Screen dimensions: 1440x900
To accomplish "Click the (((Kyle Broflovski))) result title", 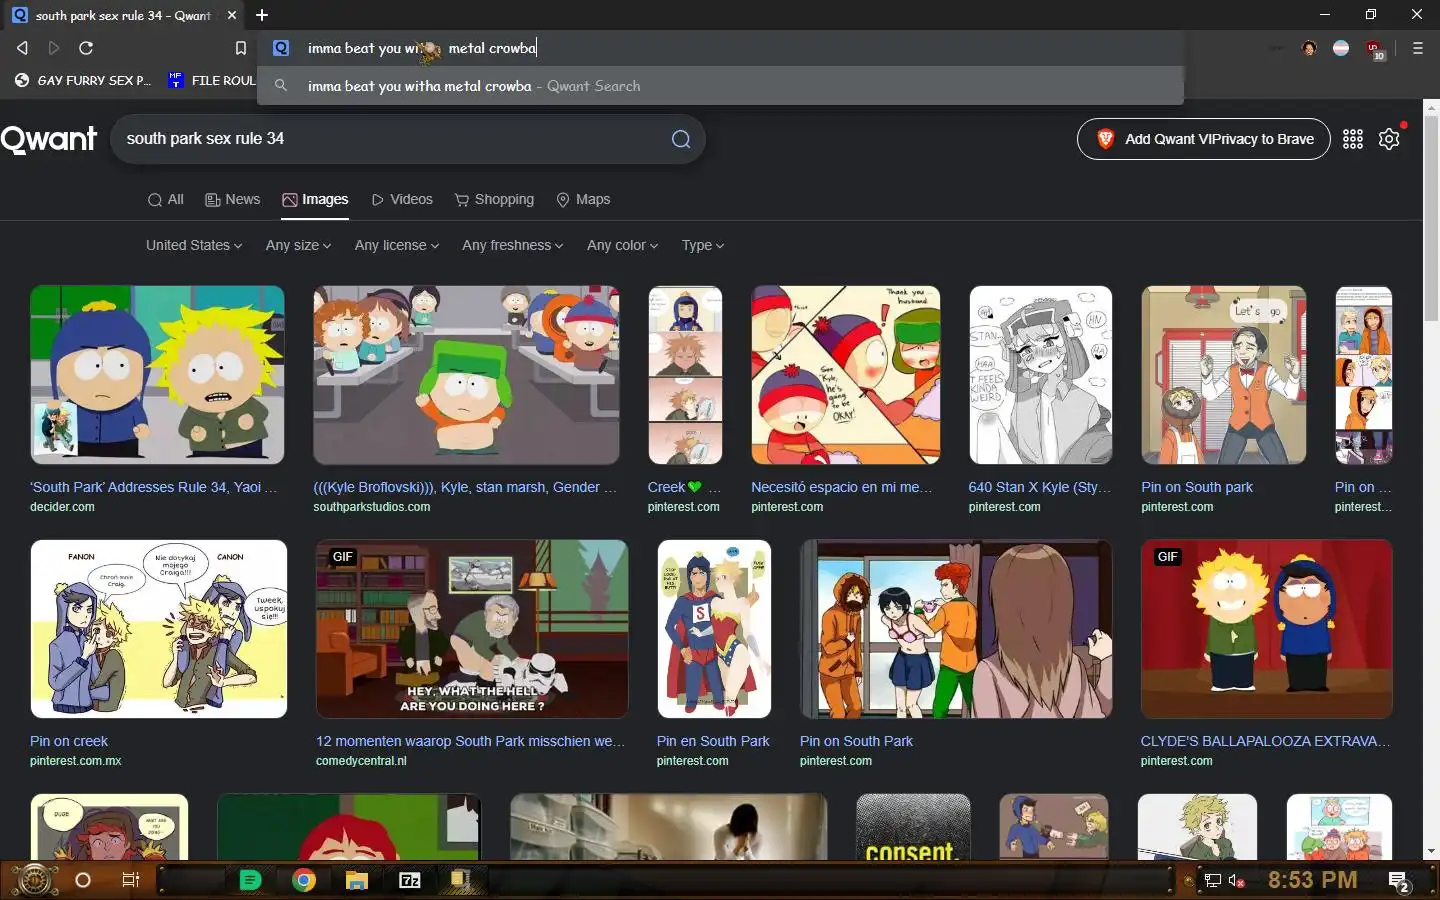I will coord(465,487).
